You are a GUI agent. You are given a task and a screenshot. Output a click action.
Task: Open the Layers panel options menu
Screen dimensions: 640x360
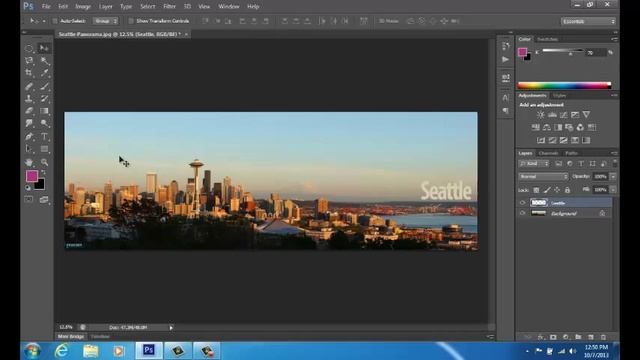(614, 153)
